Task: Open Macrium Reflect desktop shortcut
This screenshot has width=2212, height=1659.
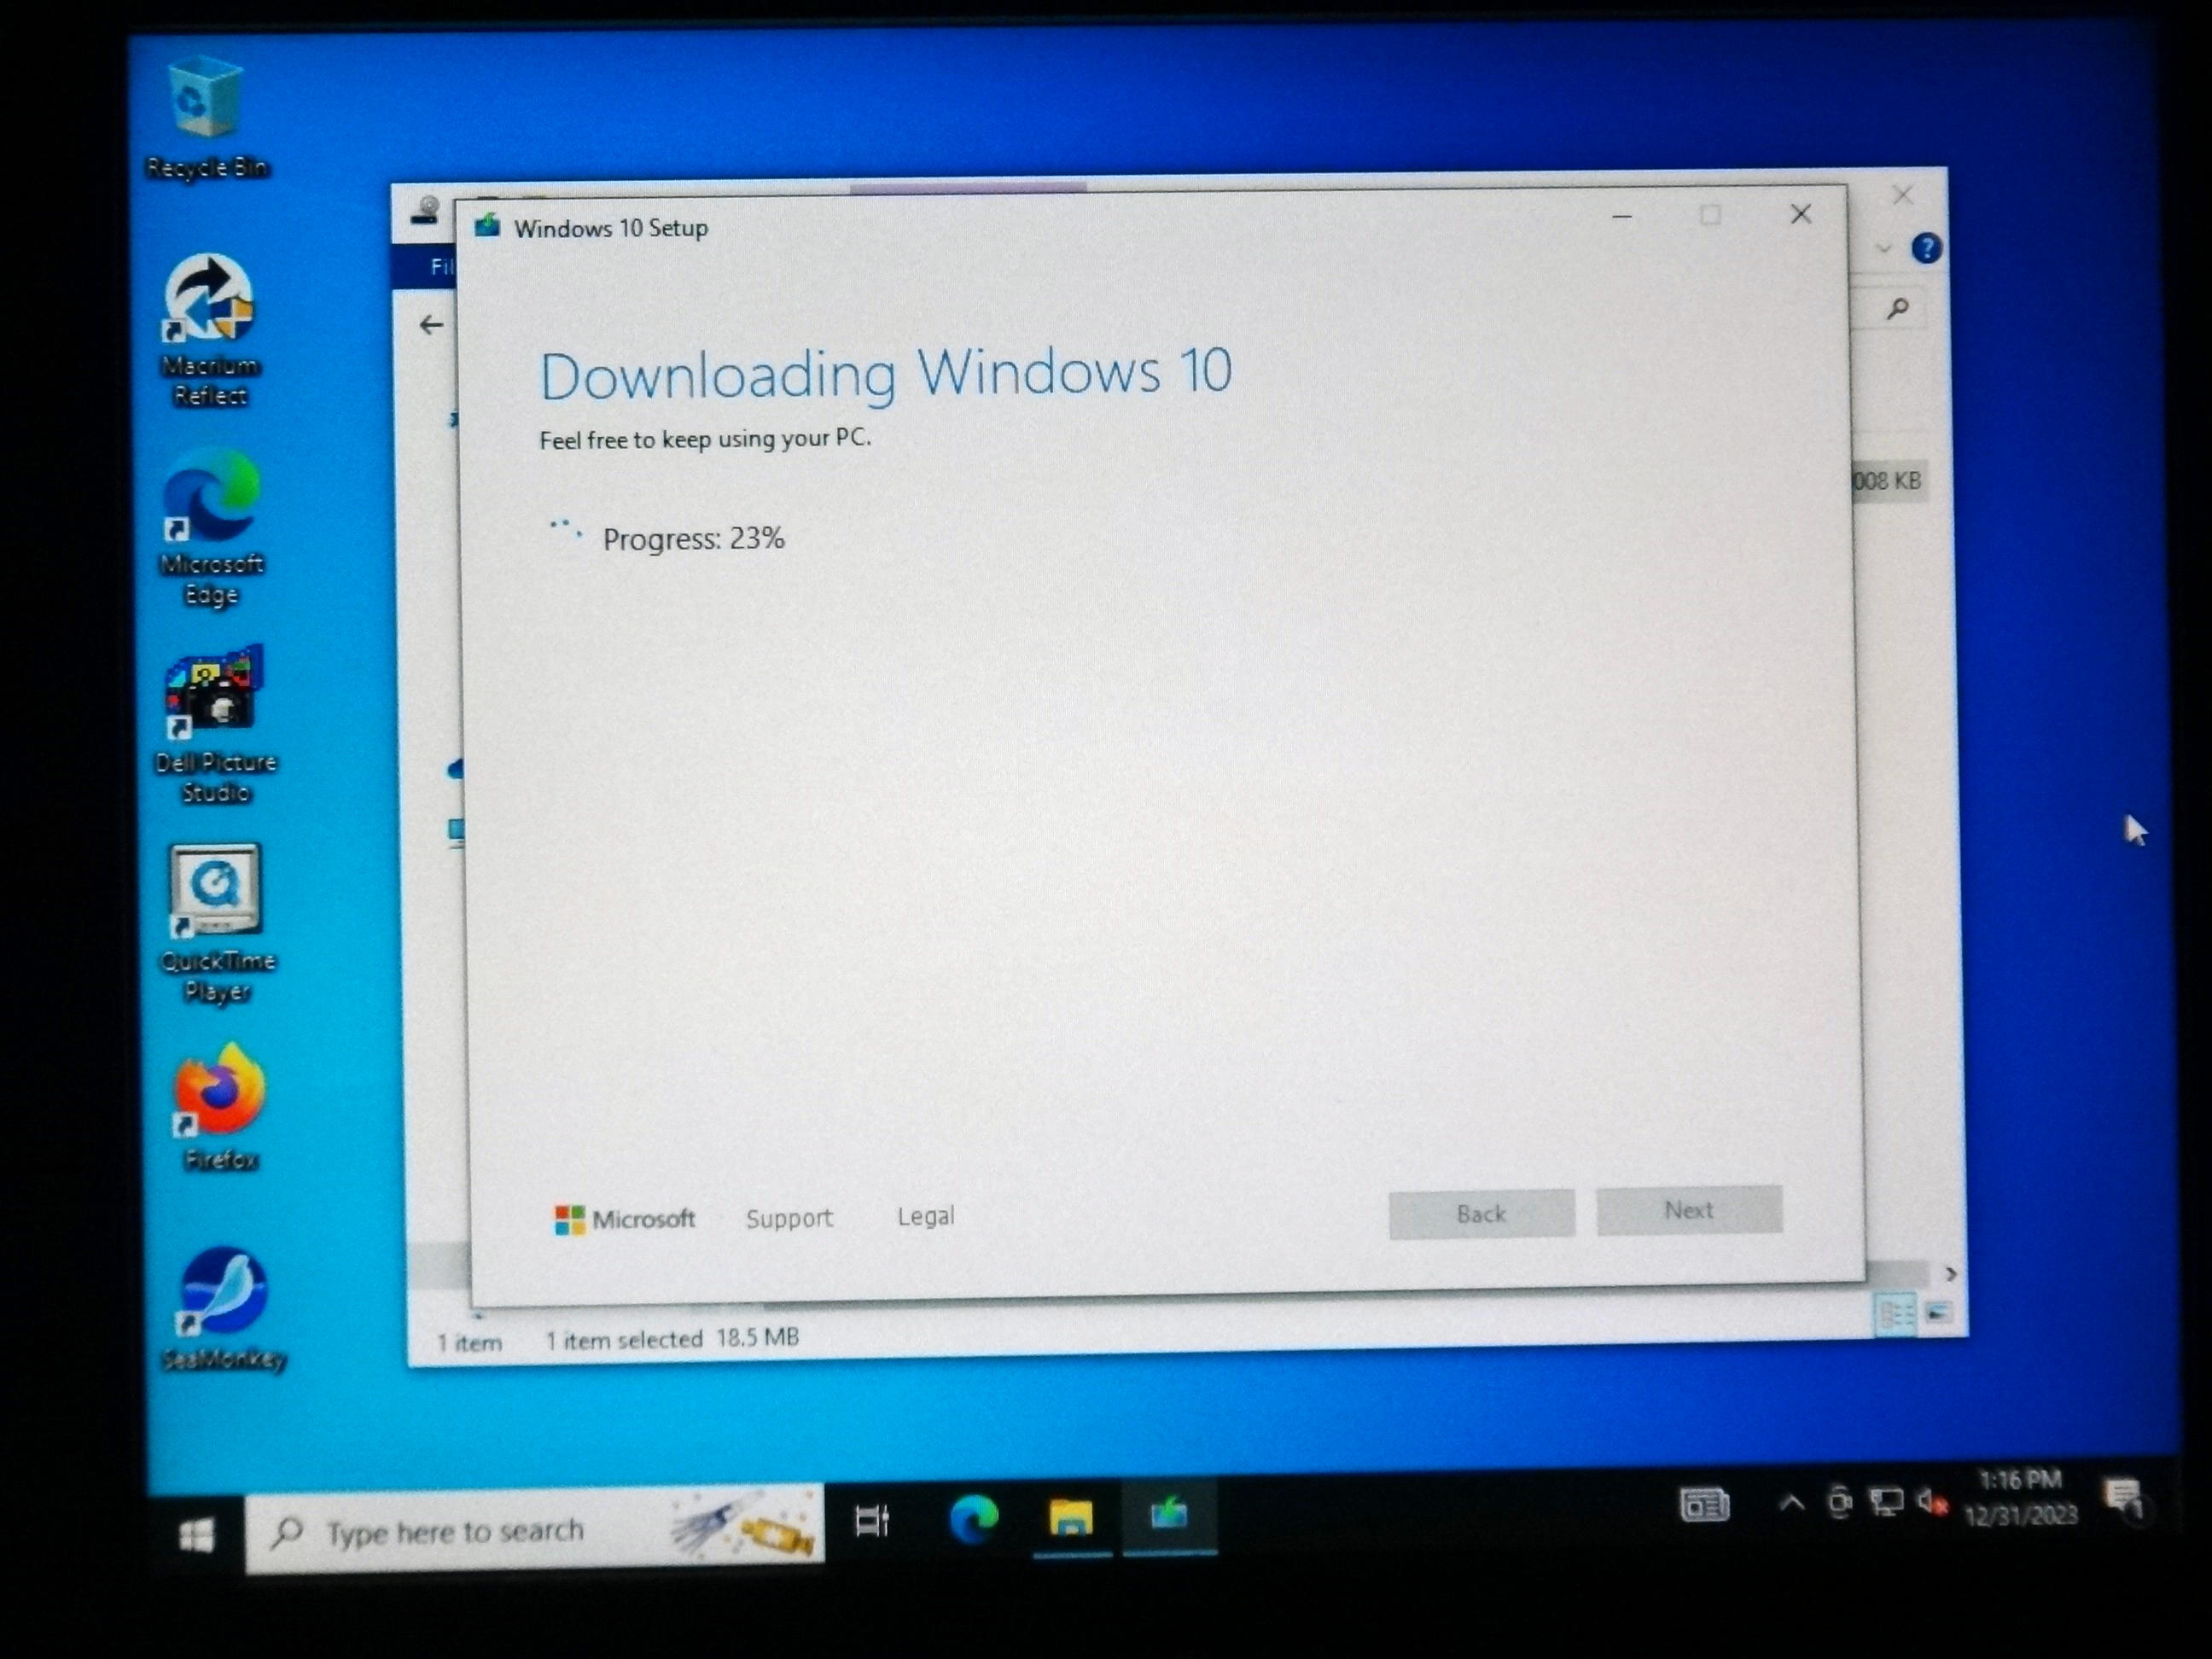Action: point(209,330)
